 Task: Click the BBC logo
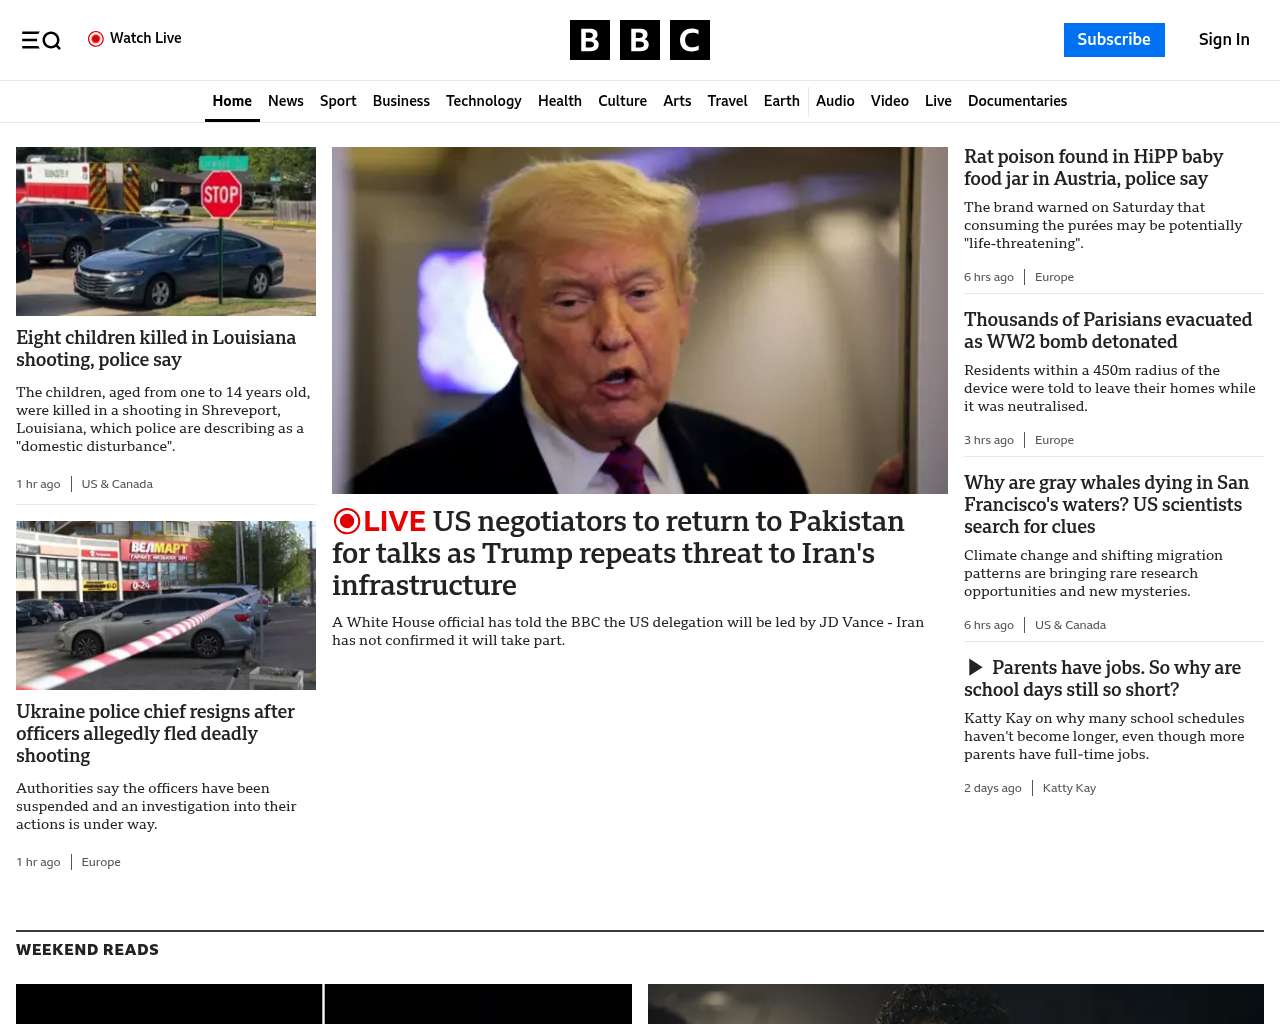[639, 40]
